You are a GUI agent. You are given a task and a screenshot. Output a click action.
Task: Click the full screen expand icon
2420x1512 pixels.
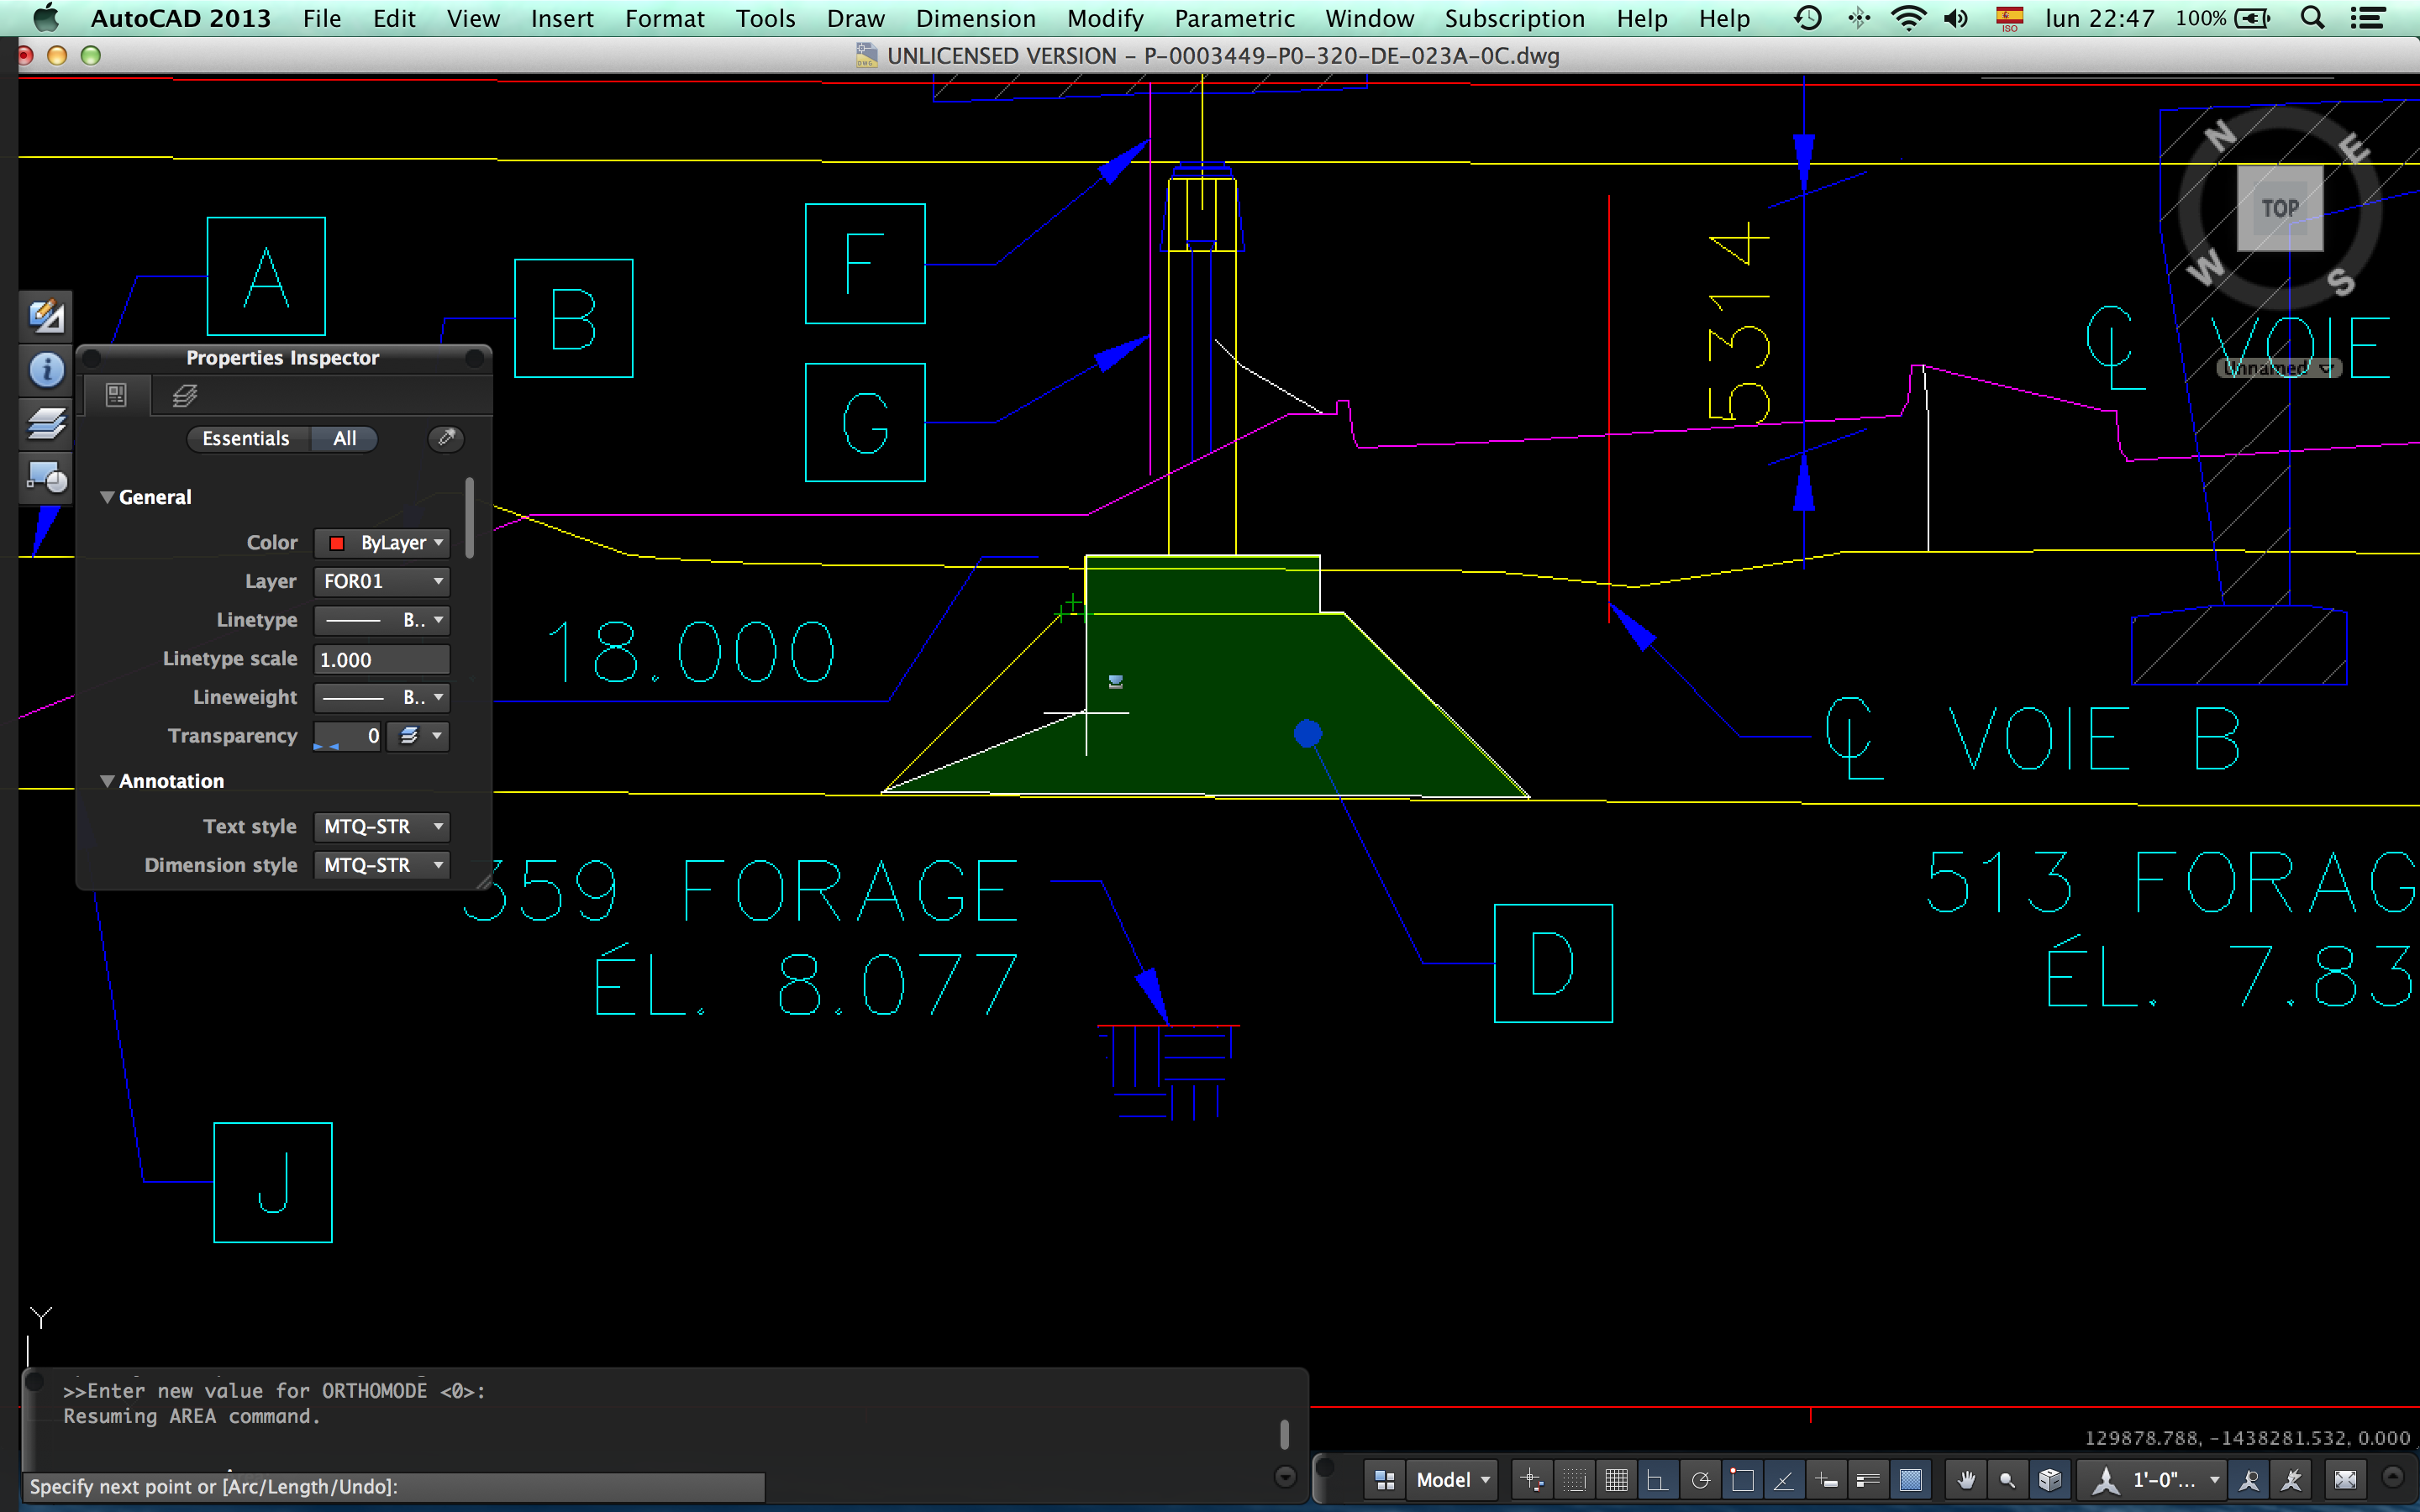click(x=2345, y=1479)
